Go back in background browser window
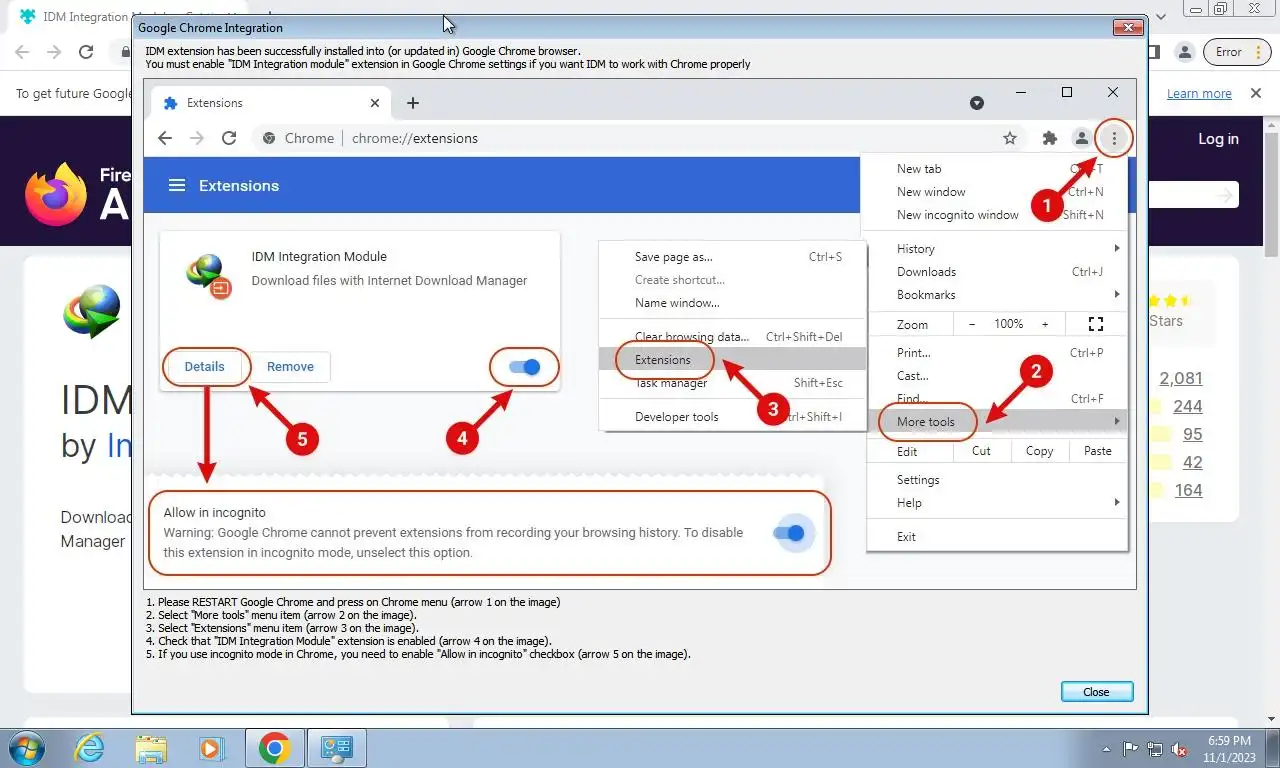The image size is (1280, 768). 22,52
